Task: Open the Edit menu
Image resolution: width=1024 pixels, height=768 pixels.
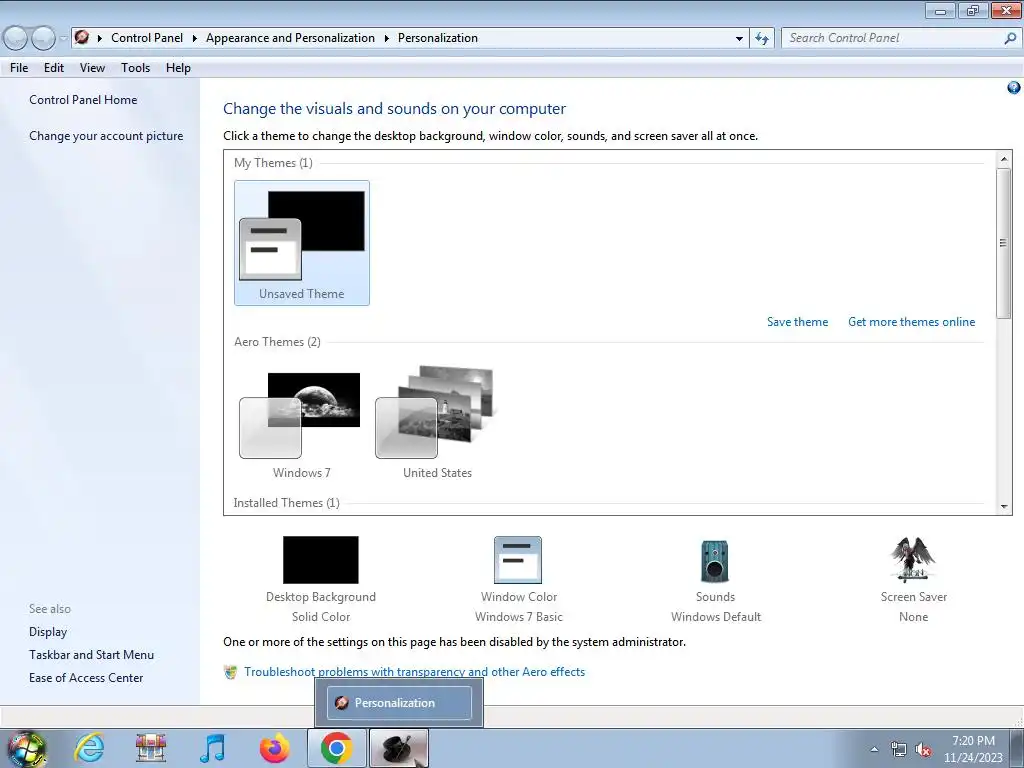Action: click(54, 68)
